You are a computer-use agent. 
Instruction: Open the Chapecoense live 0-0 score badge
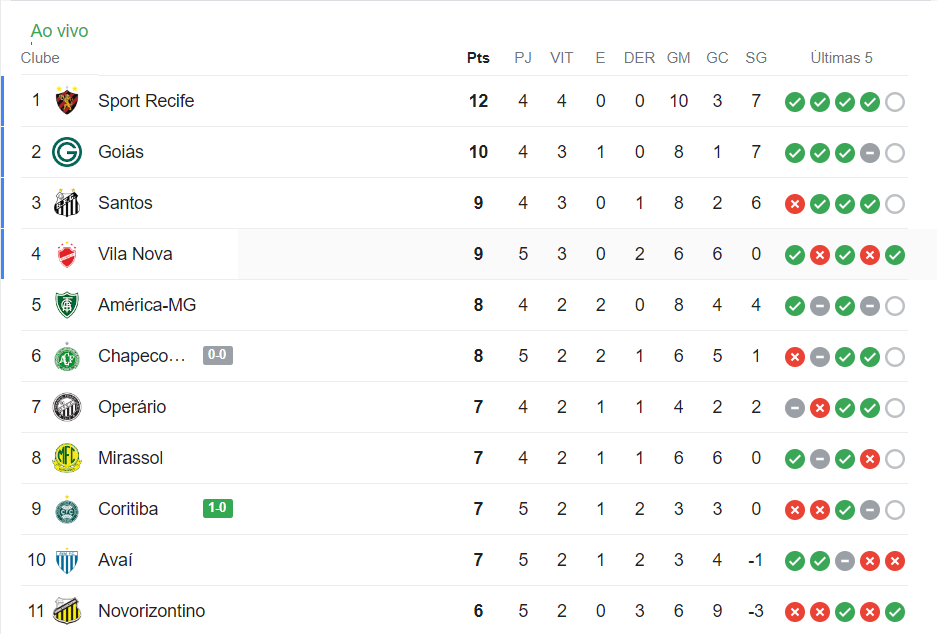tap(217, 355)
